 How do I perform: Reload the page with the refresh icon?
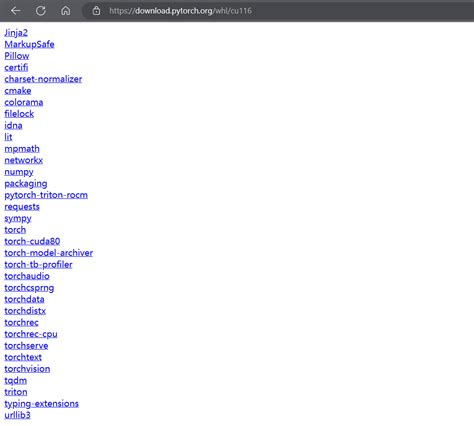41,11
